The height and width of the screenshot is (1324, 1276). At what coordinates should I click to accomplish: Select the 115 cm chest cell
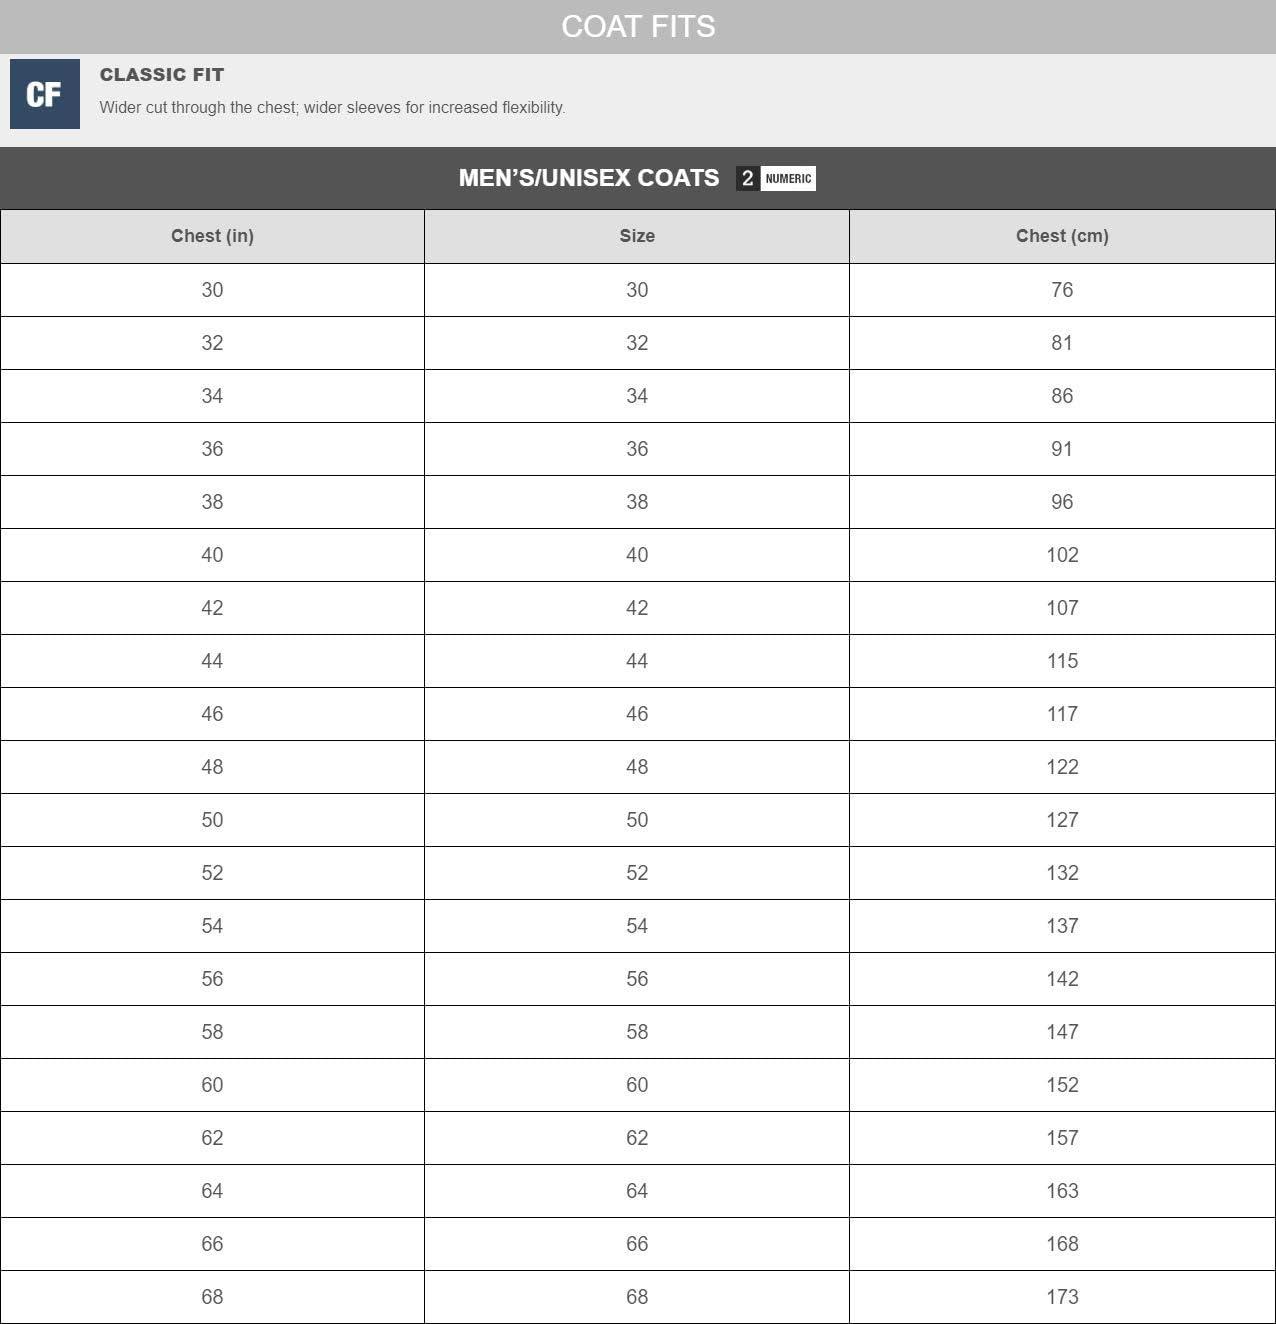coord(1062,661)
